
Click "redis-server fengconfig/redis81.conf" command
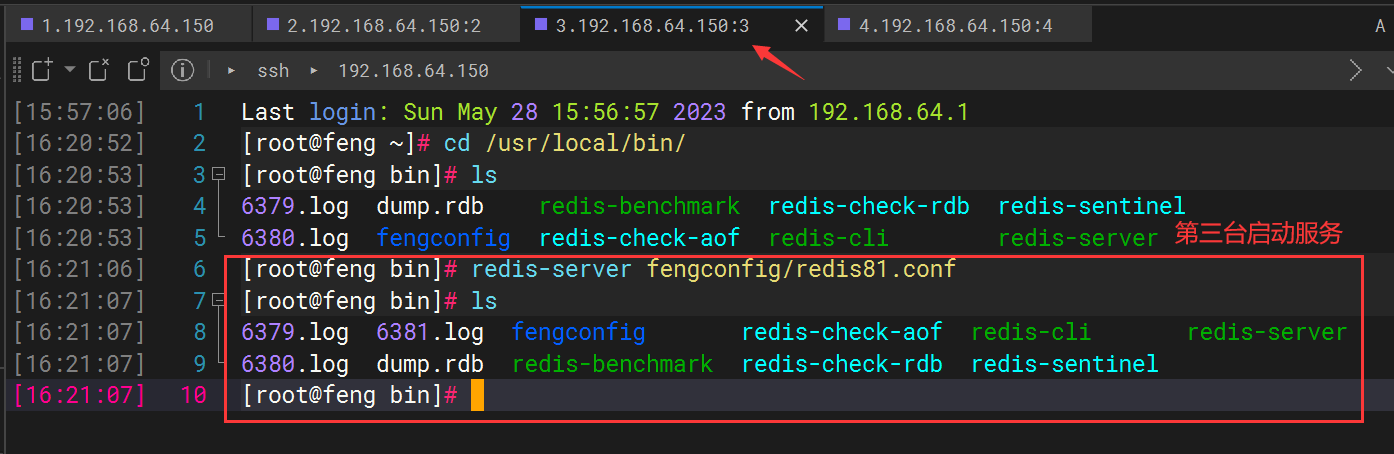point(714,269)
